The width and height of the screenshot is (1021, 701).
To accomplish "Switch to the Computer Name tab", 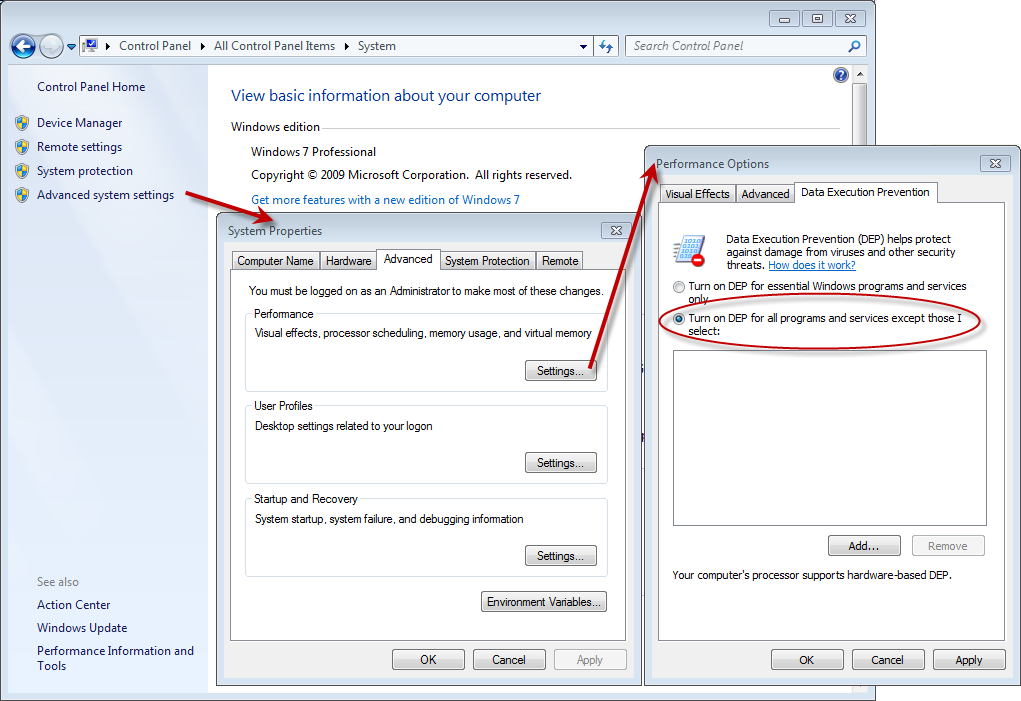I will [x=275, y=260].
